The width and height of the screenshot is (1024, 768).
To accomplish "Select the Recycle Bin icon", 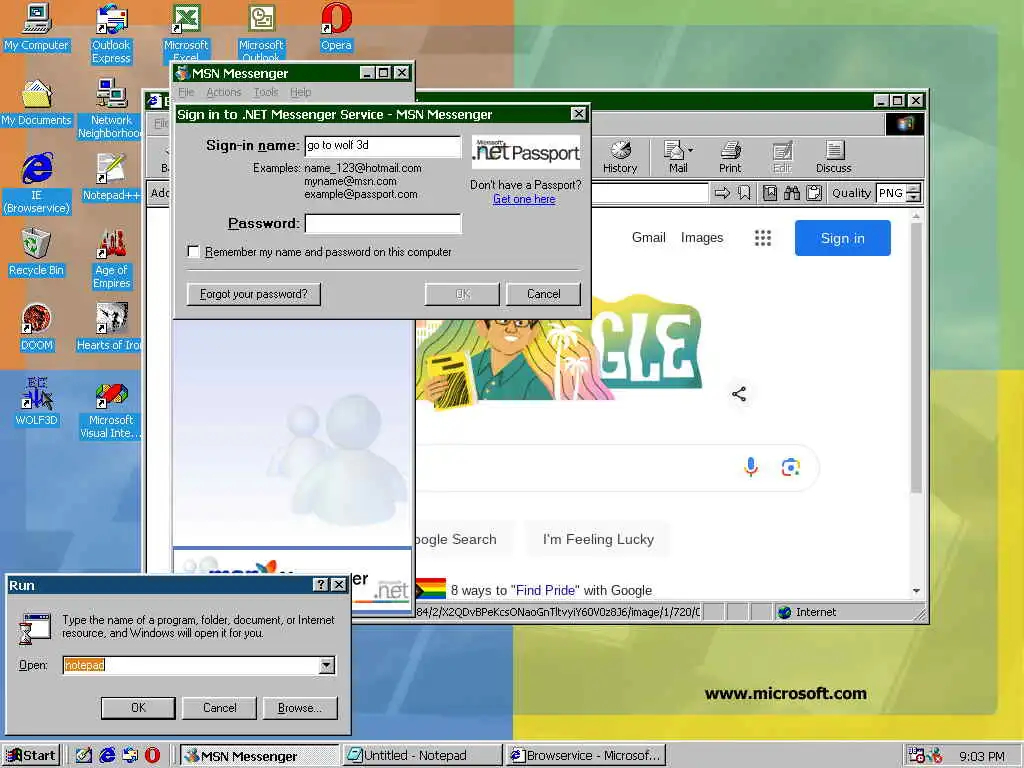I will [36, 252].
